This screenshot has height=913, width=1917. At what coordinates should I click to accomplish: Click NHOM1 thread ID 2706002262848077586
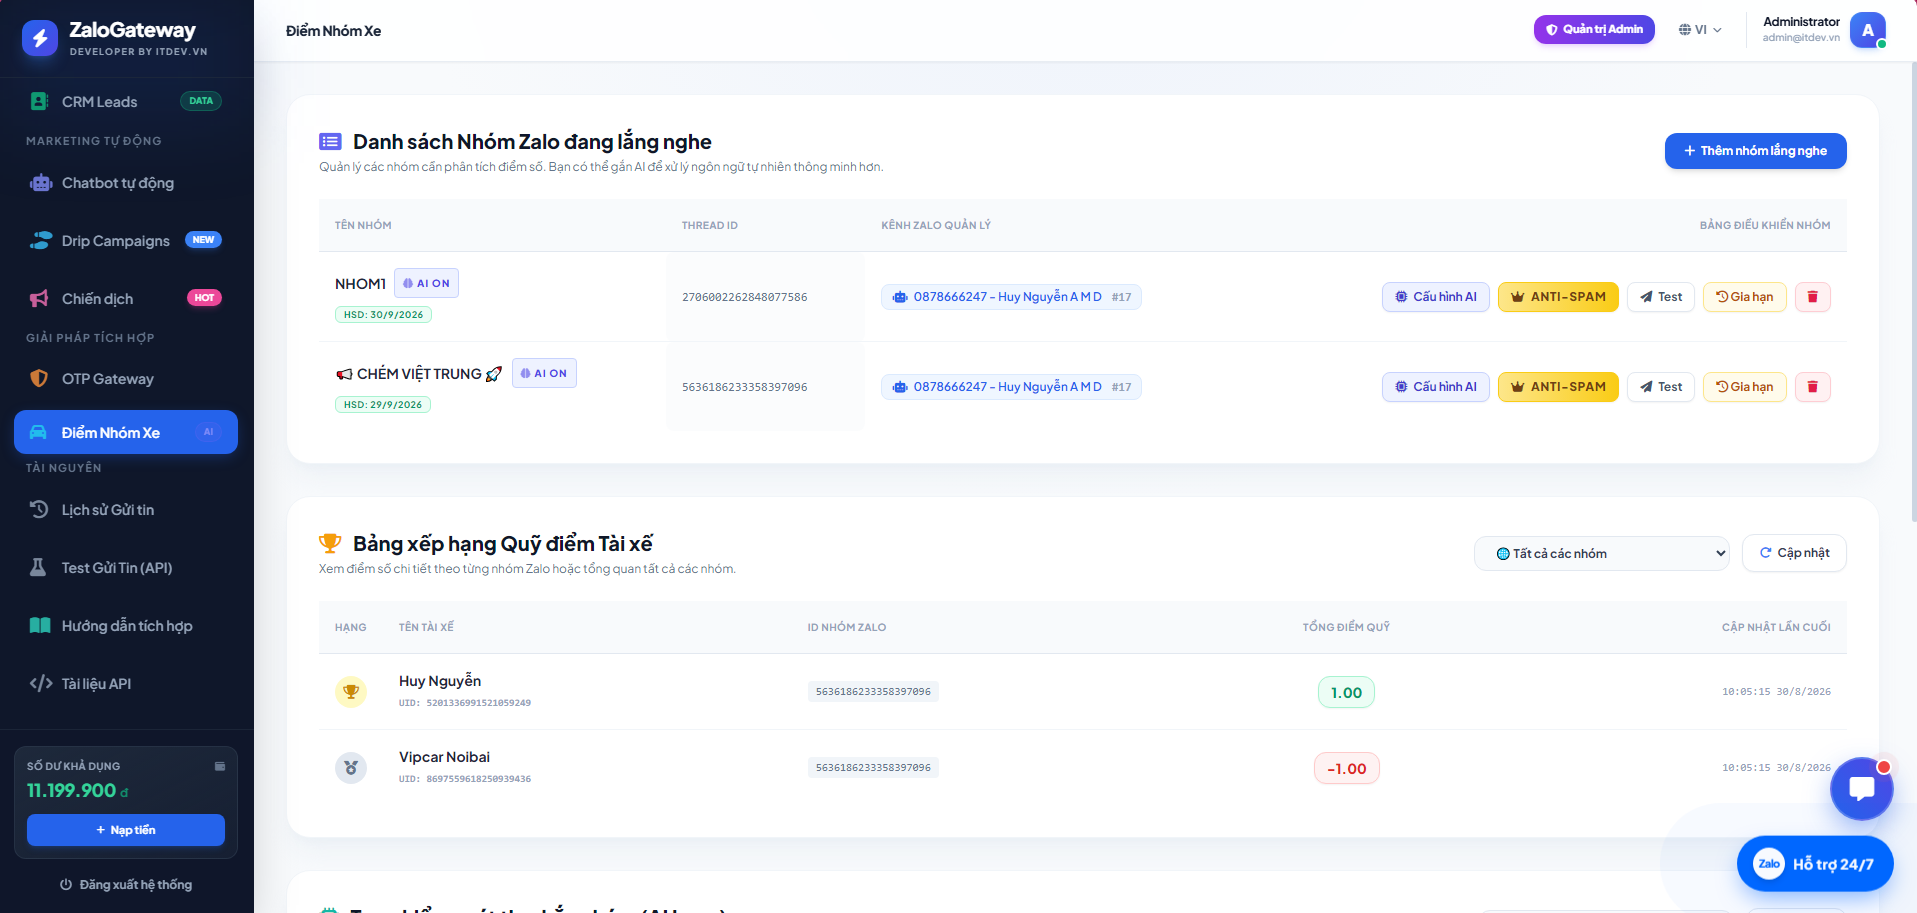pos(745,297)
